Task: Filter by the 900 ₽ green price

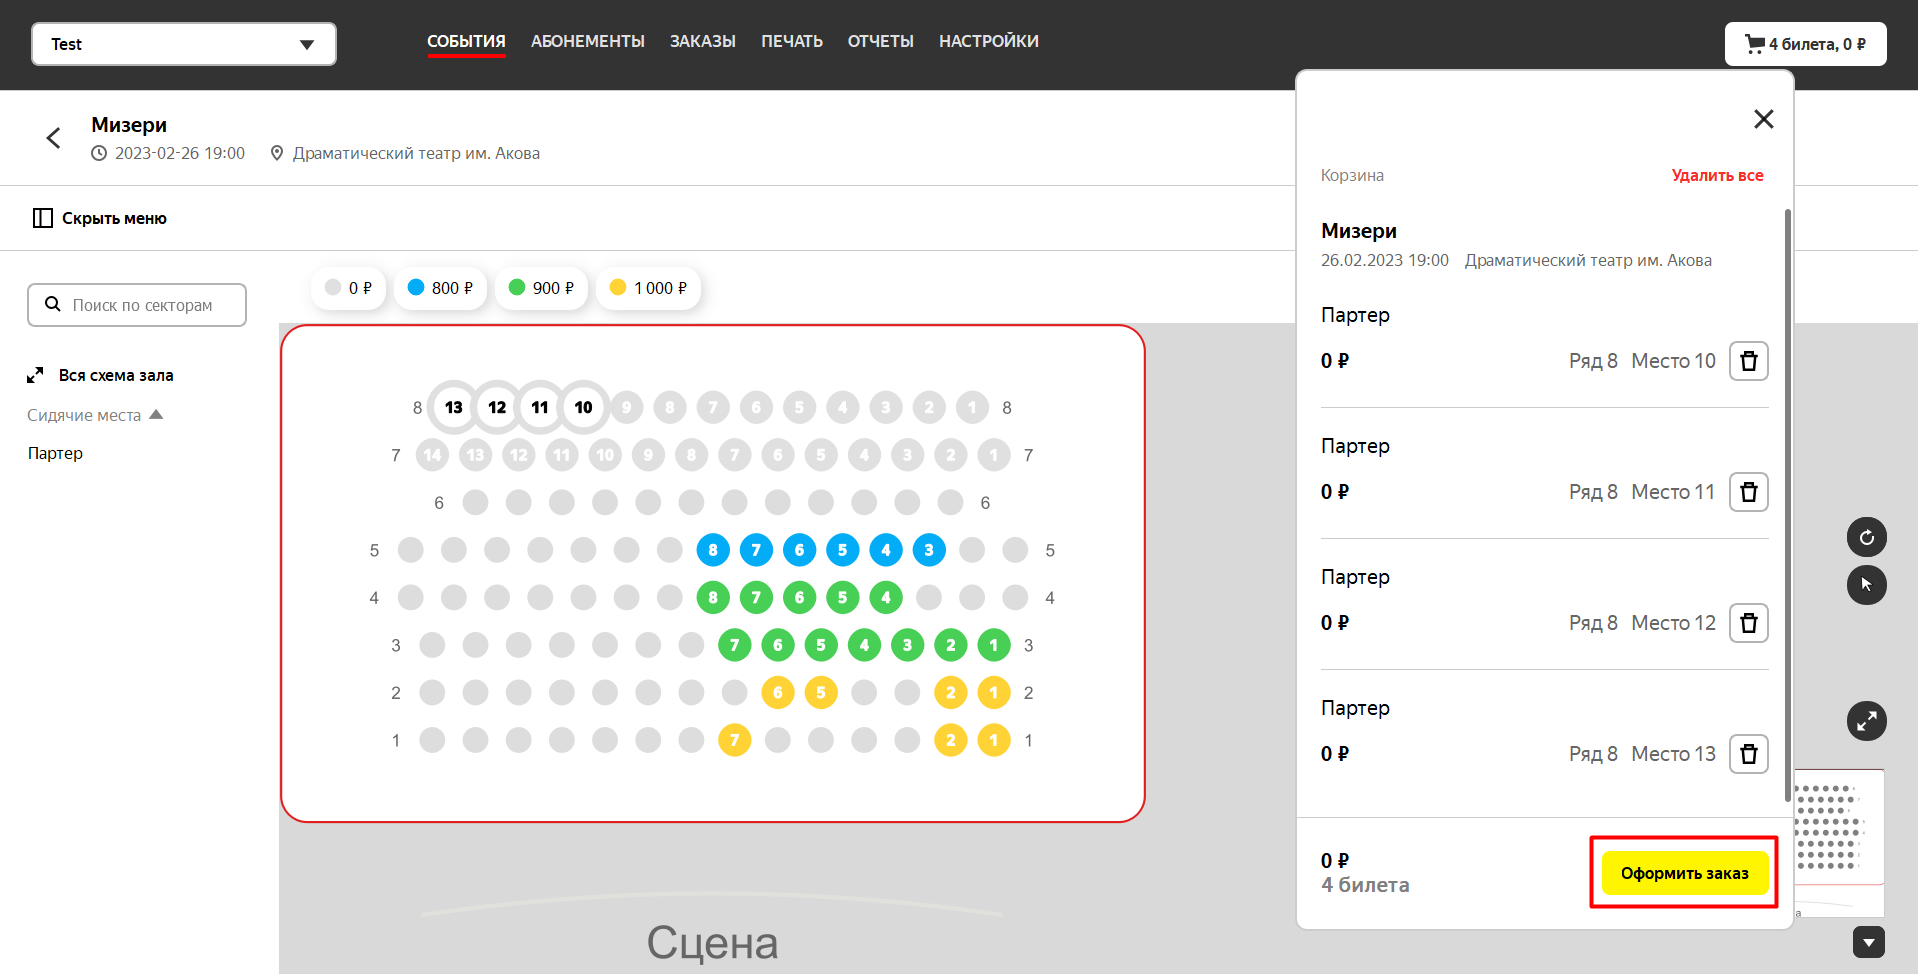Action: click(541, 288)
